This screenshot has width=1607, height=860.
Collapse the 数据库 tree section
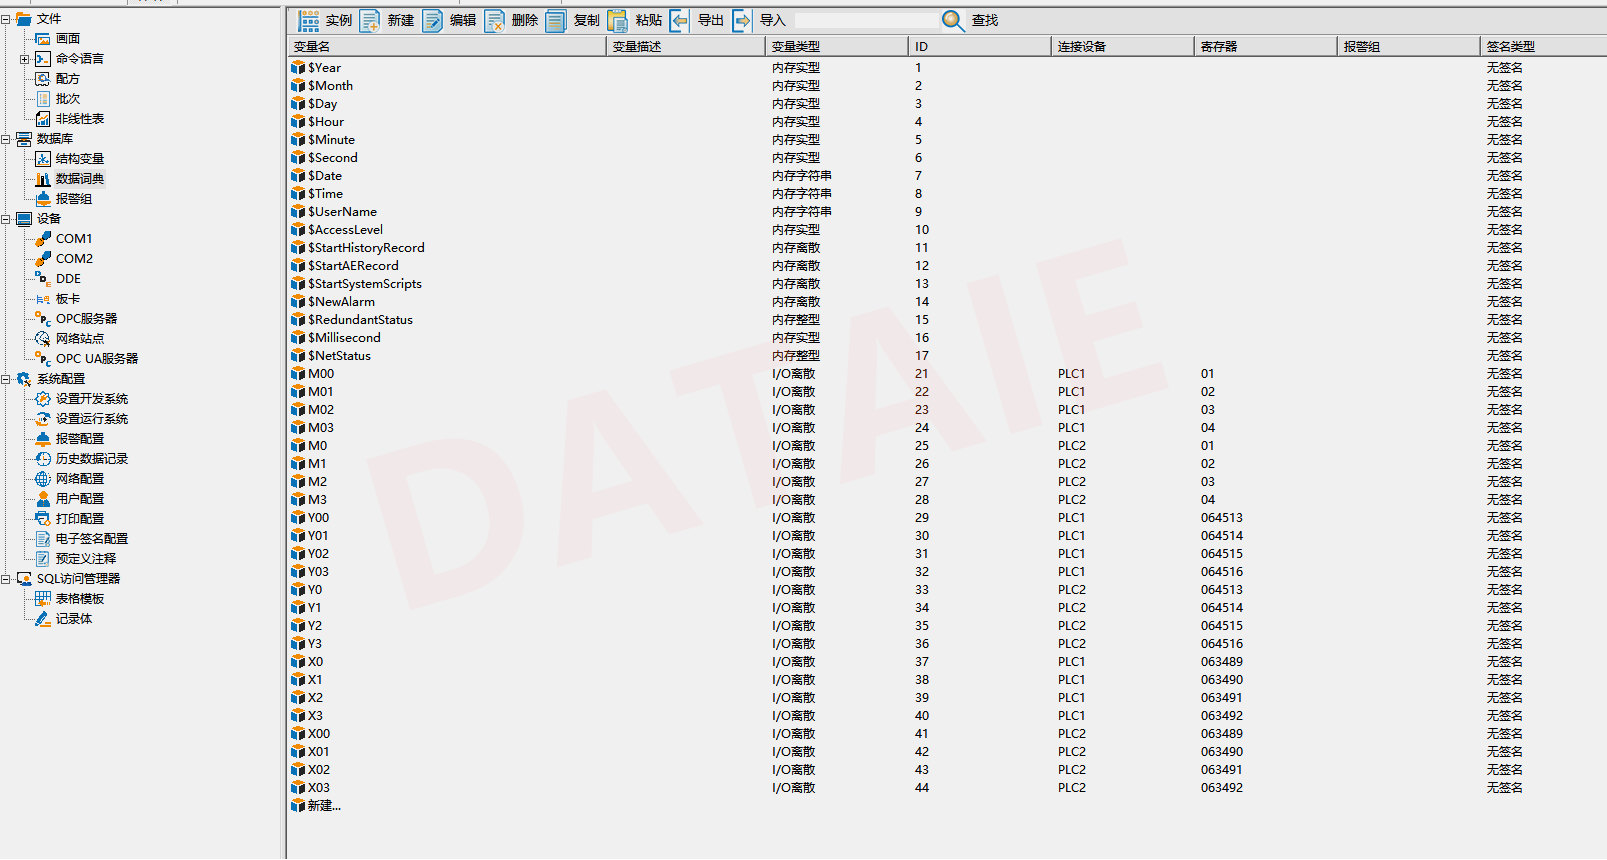click(6, 139)
